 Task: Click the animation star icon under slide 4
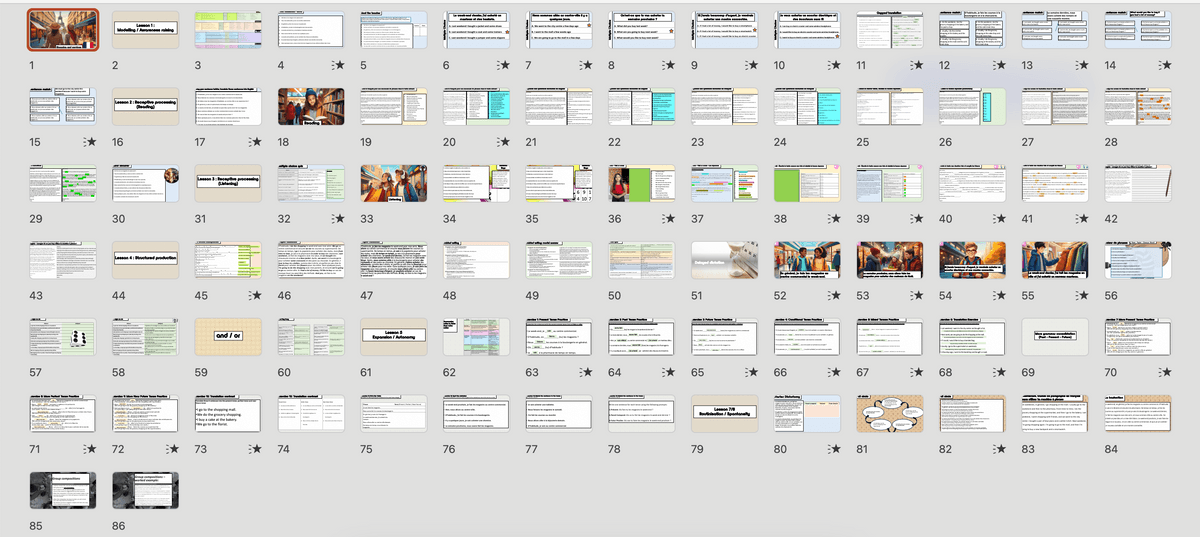338,65
